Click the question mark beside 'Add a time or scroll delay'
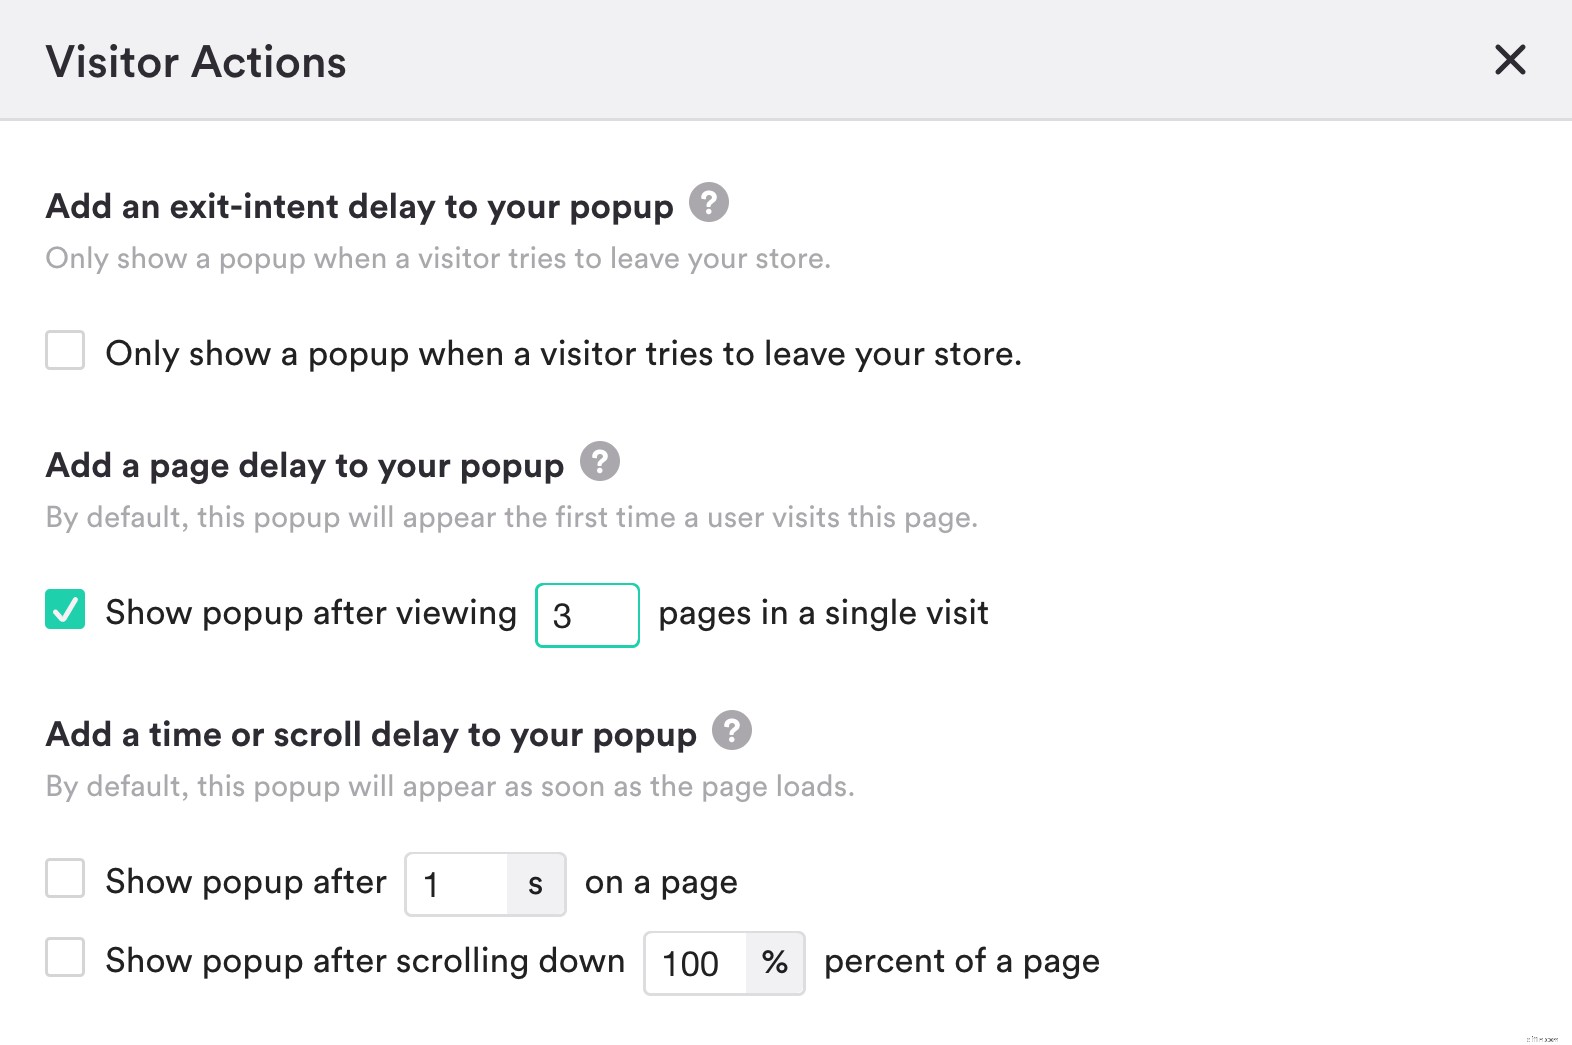1572x1045 pixels. pos(733,731)
